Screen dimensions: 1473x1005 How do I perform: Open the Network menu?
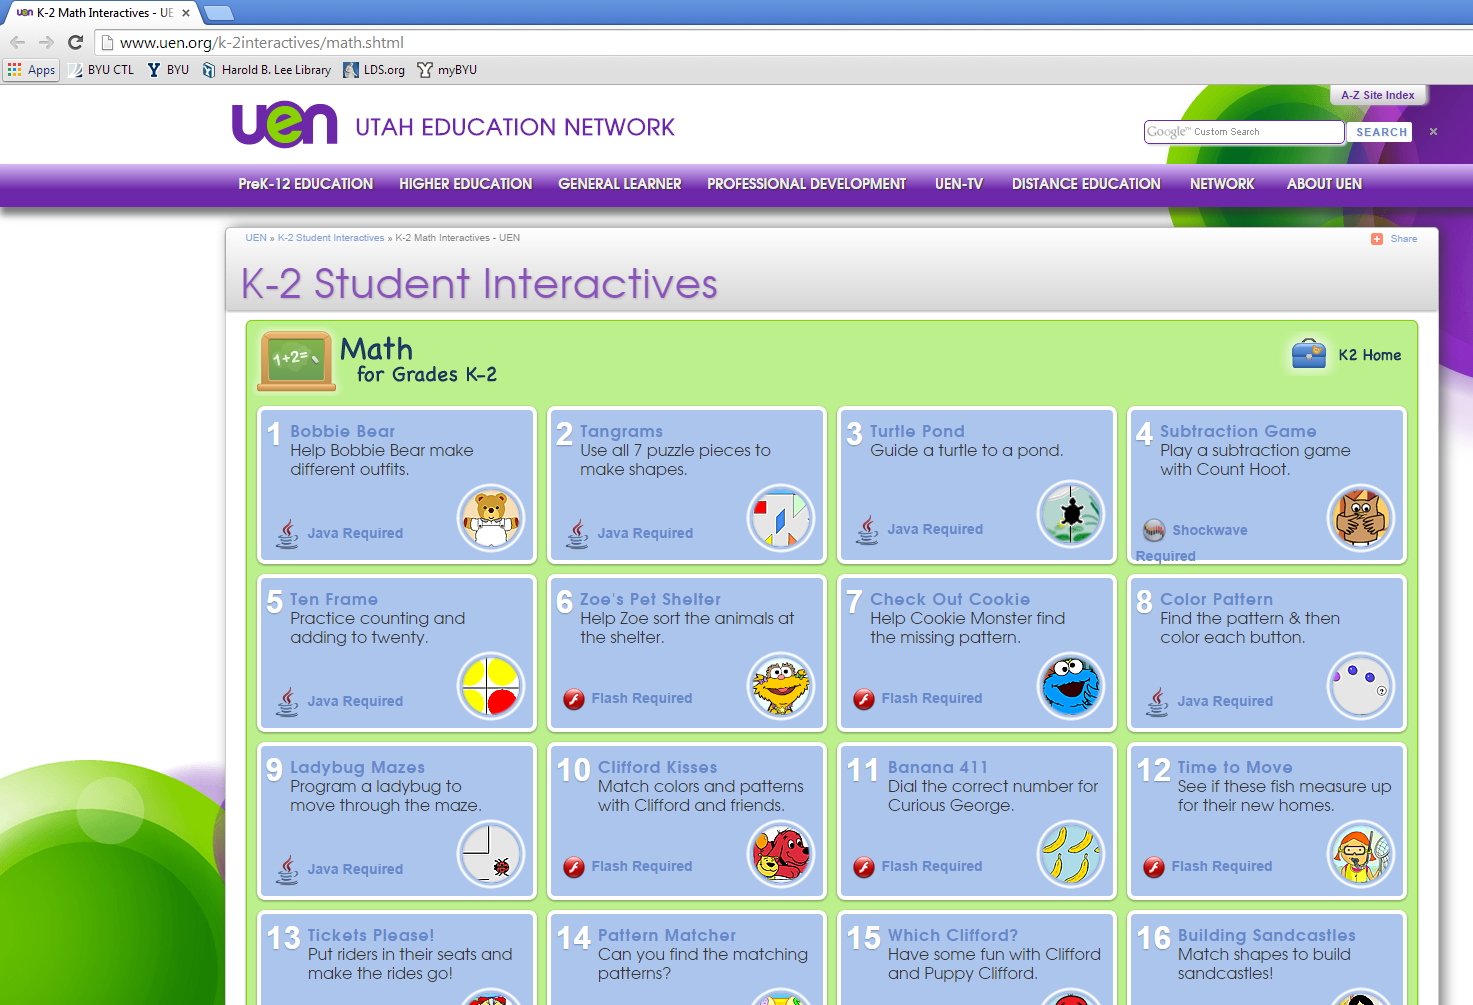click(1222, 184)
